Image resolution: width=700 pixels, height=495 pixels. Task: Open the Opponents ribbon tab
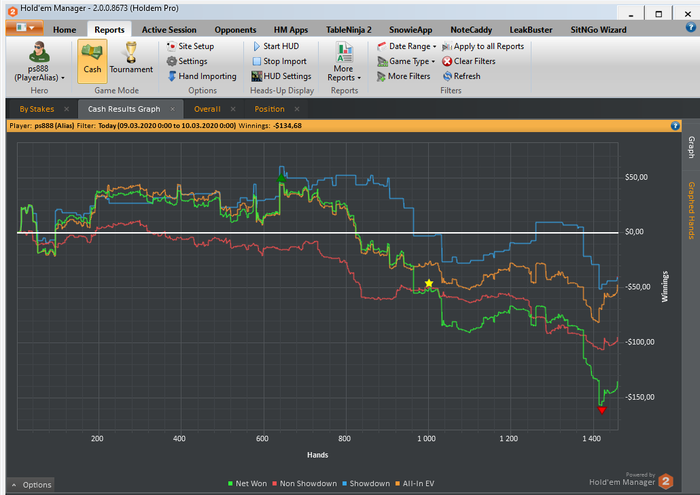235,30
